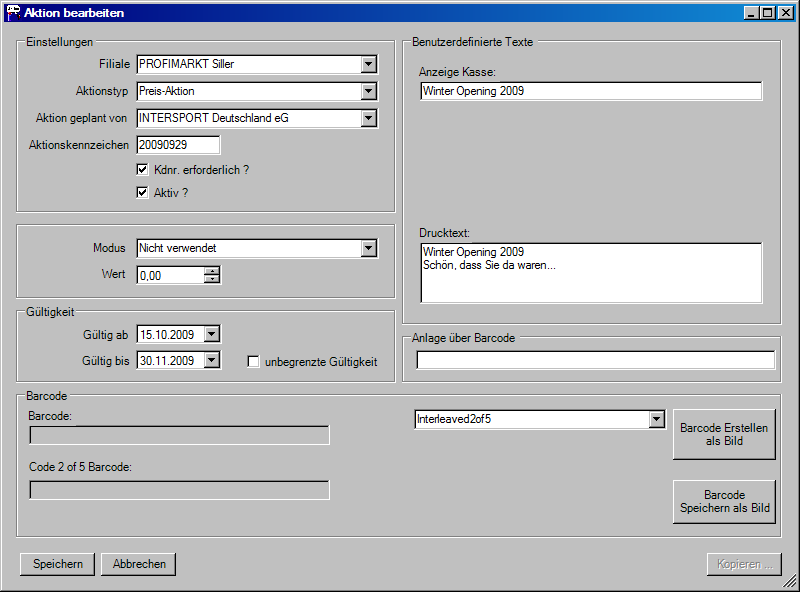Click the Aktionskennzeichen input field
Screen dimensions: 800x592
[178, 145]
